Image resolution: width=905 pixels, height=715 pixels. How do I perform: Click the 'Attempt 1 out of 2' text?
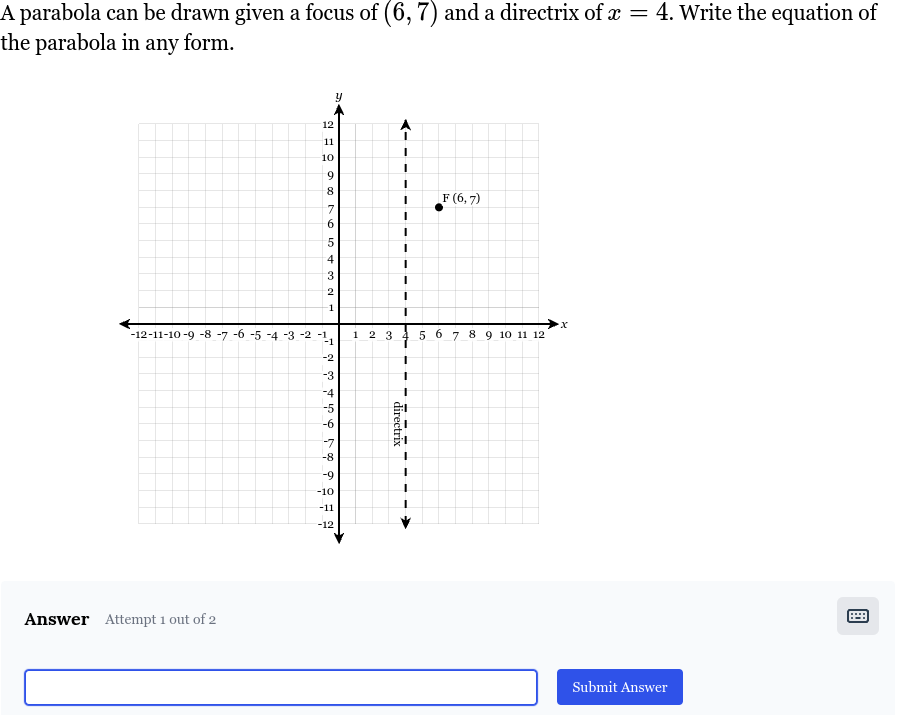(x=160, y=619)
